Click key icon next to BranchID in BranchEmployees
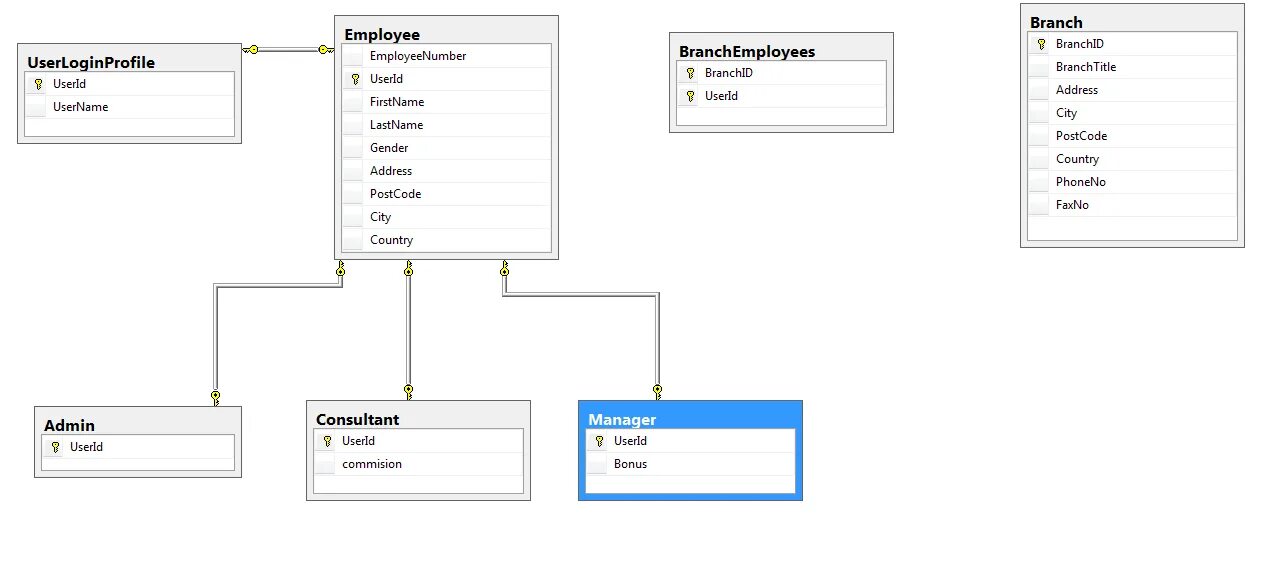 pos(690,73)
